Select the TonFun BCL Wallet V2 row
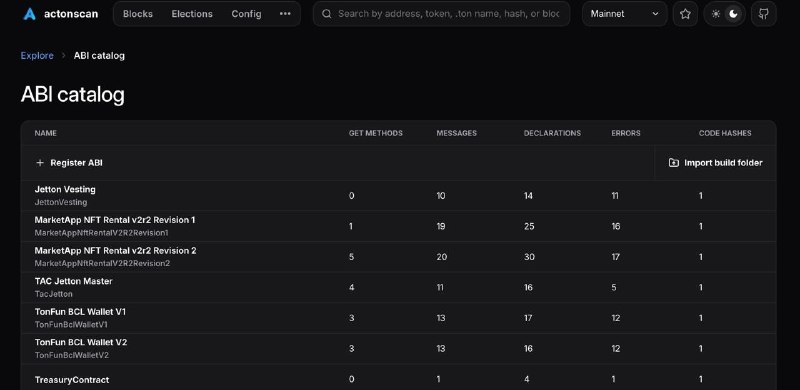 point(398,349)
